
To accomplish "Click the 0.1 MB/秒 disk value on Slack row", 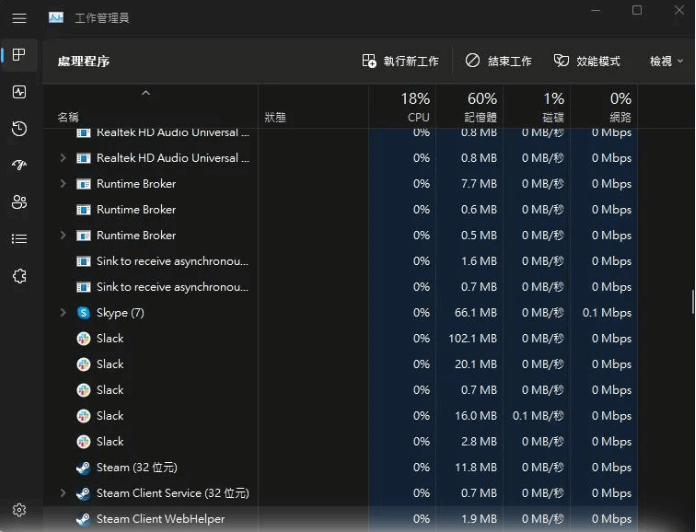I will point(538,416).
